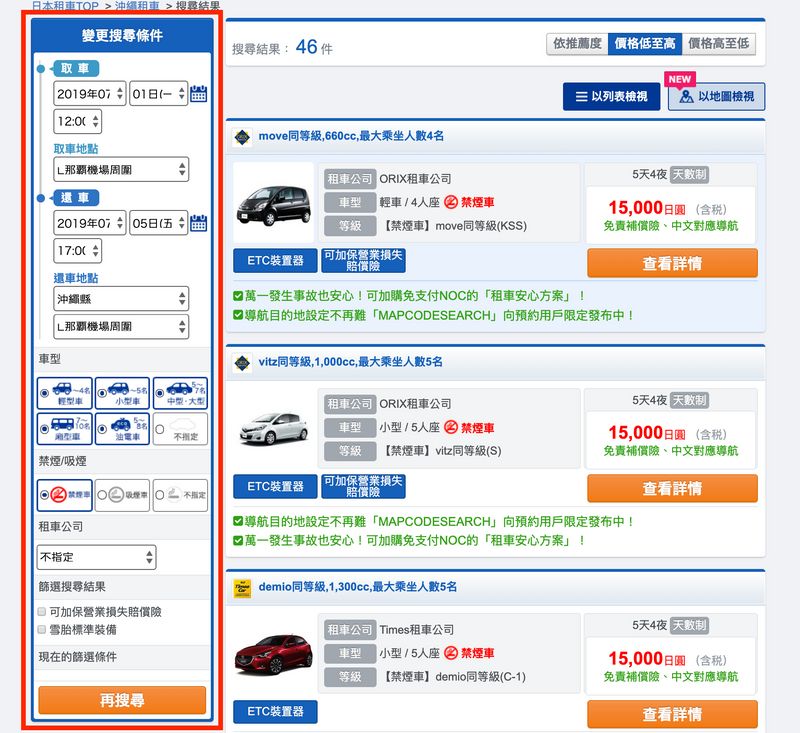Image resolution: width=800 pixels, height=733 pixels.
Task: Click the ETC裝置器 tag on vitz listing
Action: pos(275,487)
